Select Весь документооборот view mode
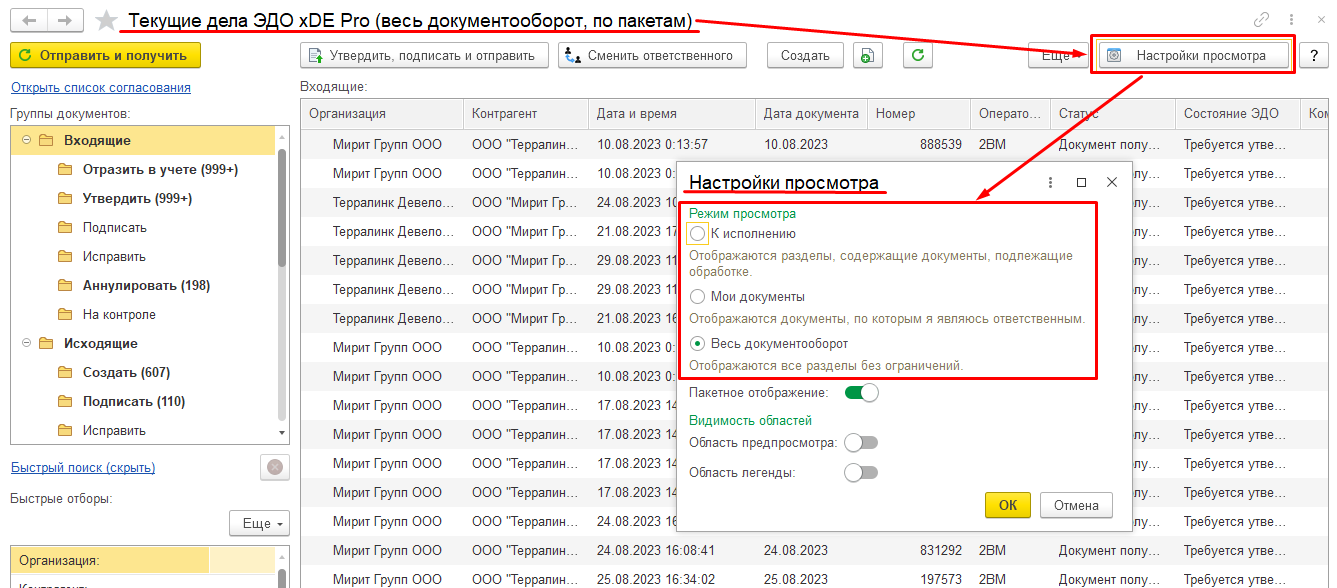 (698, 344)
